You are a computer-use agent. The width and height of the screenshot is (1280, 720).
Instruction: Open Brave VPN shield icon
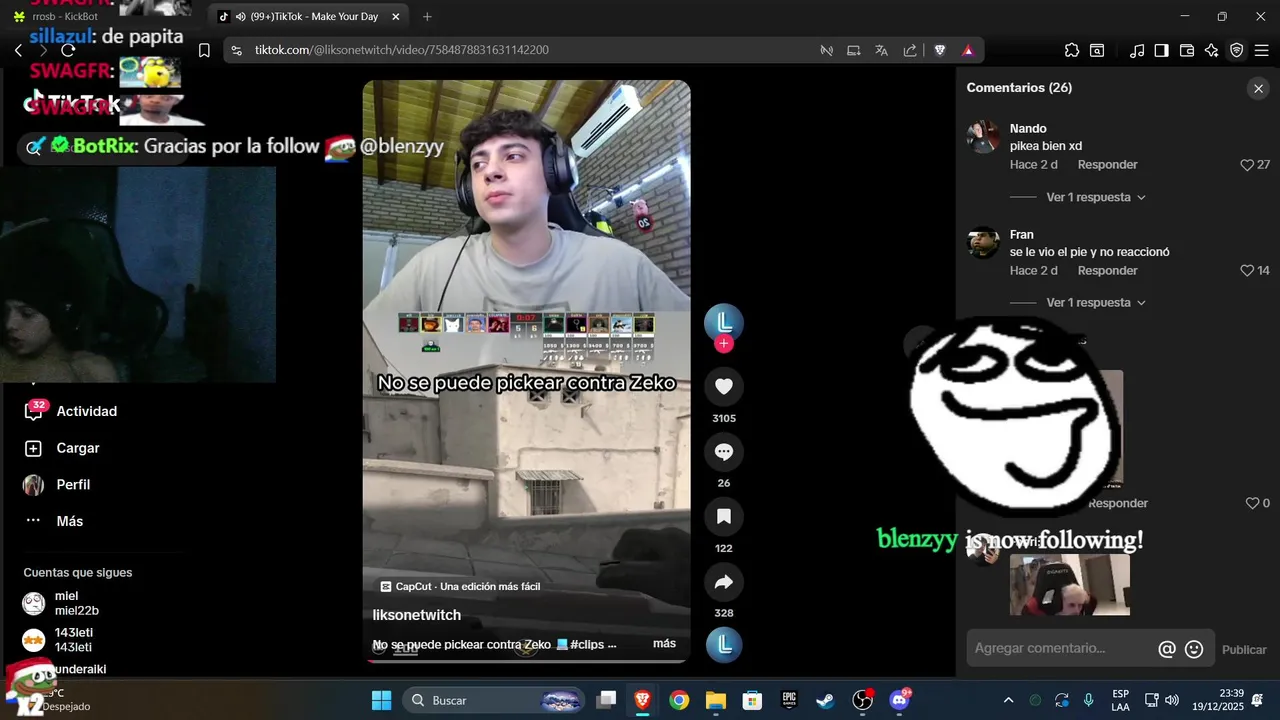[1236, 50]
